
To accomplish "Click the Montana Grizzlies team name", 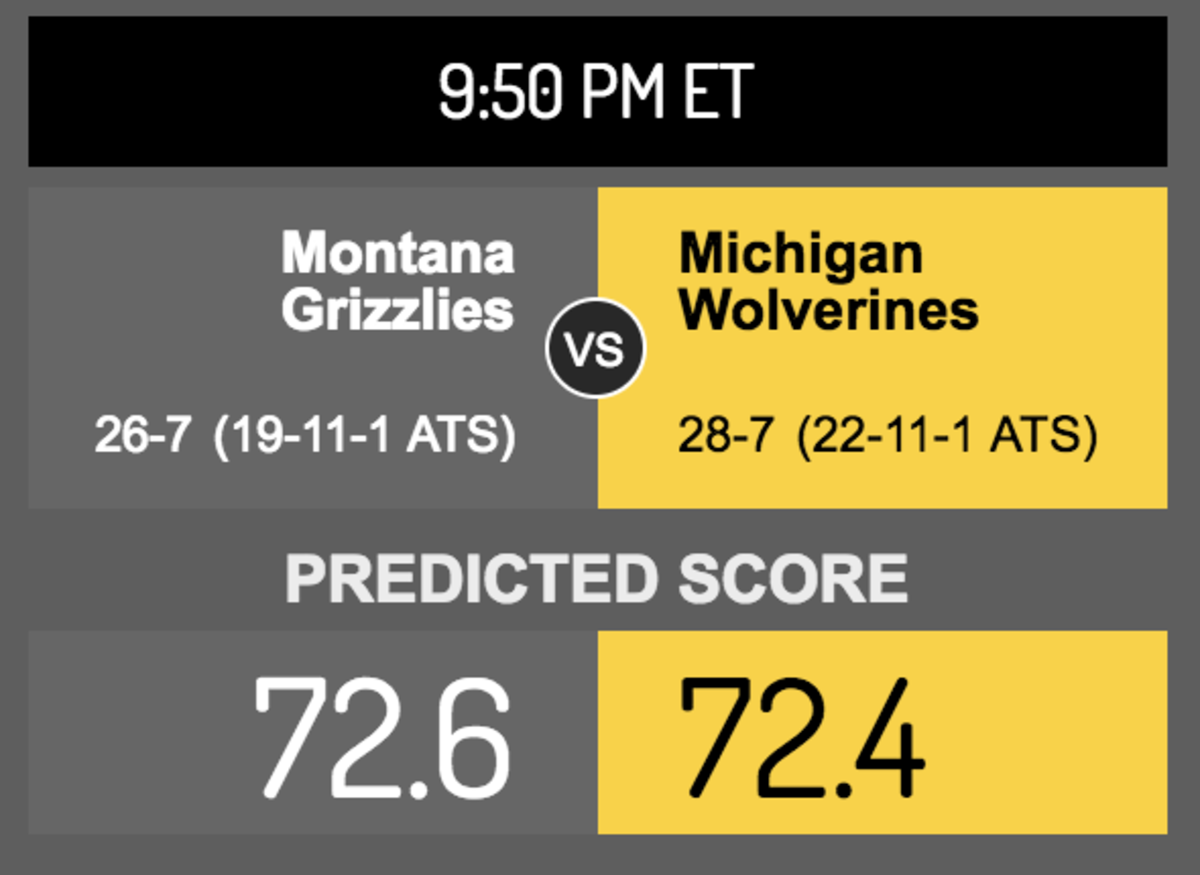I will click(x=398, y=280).
